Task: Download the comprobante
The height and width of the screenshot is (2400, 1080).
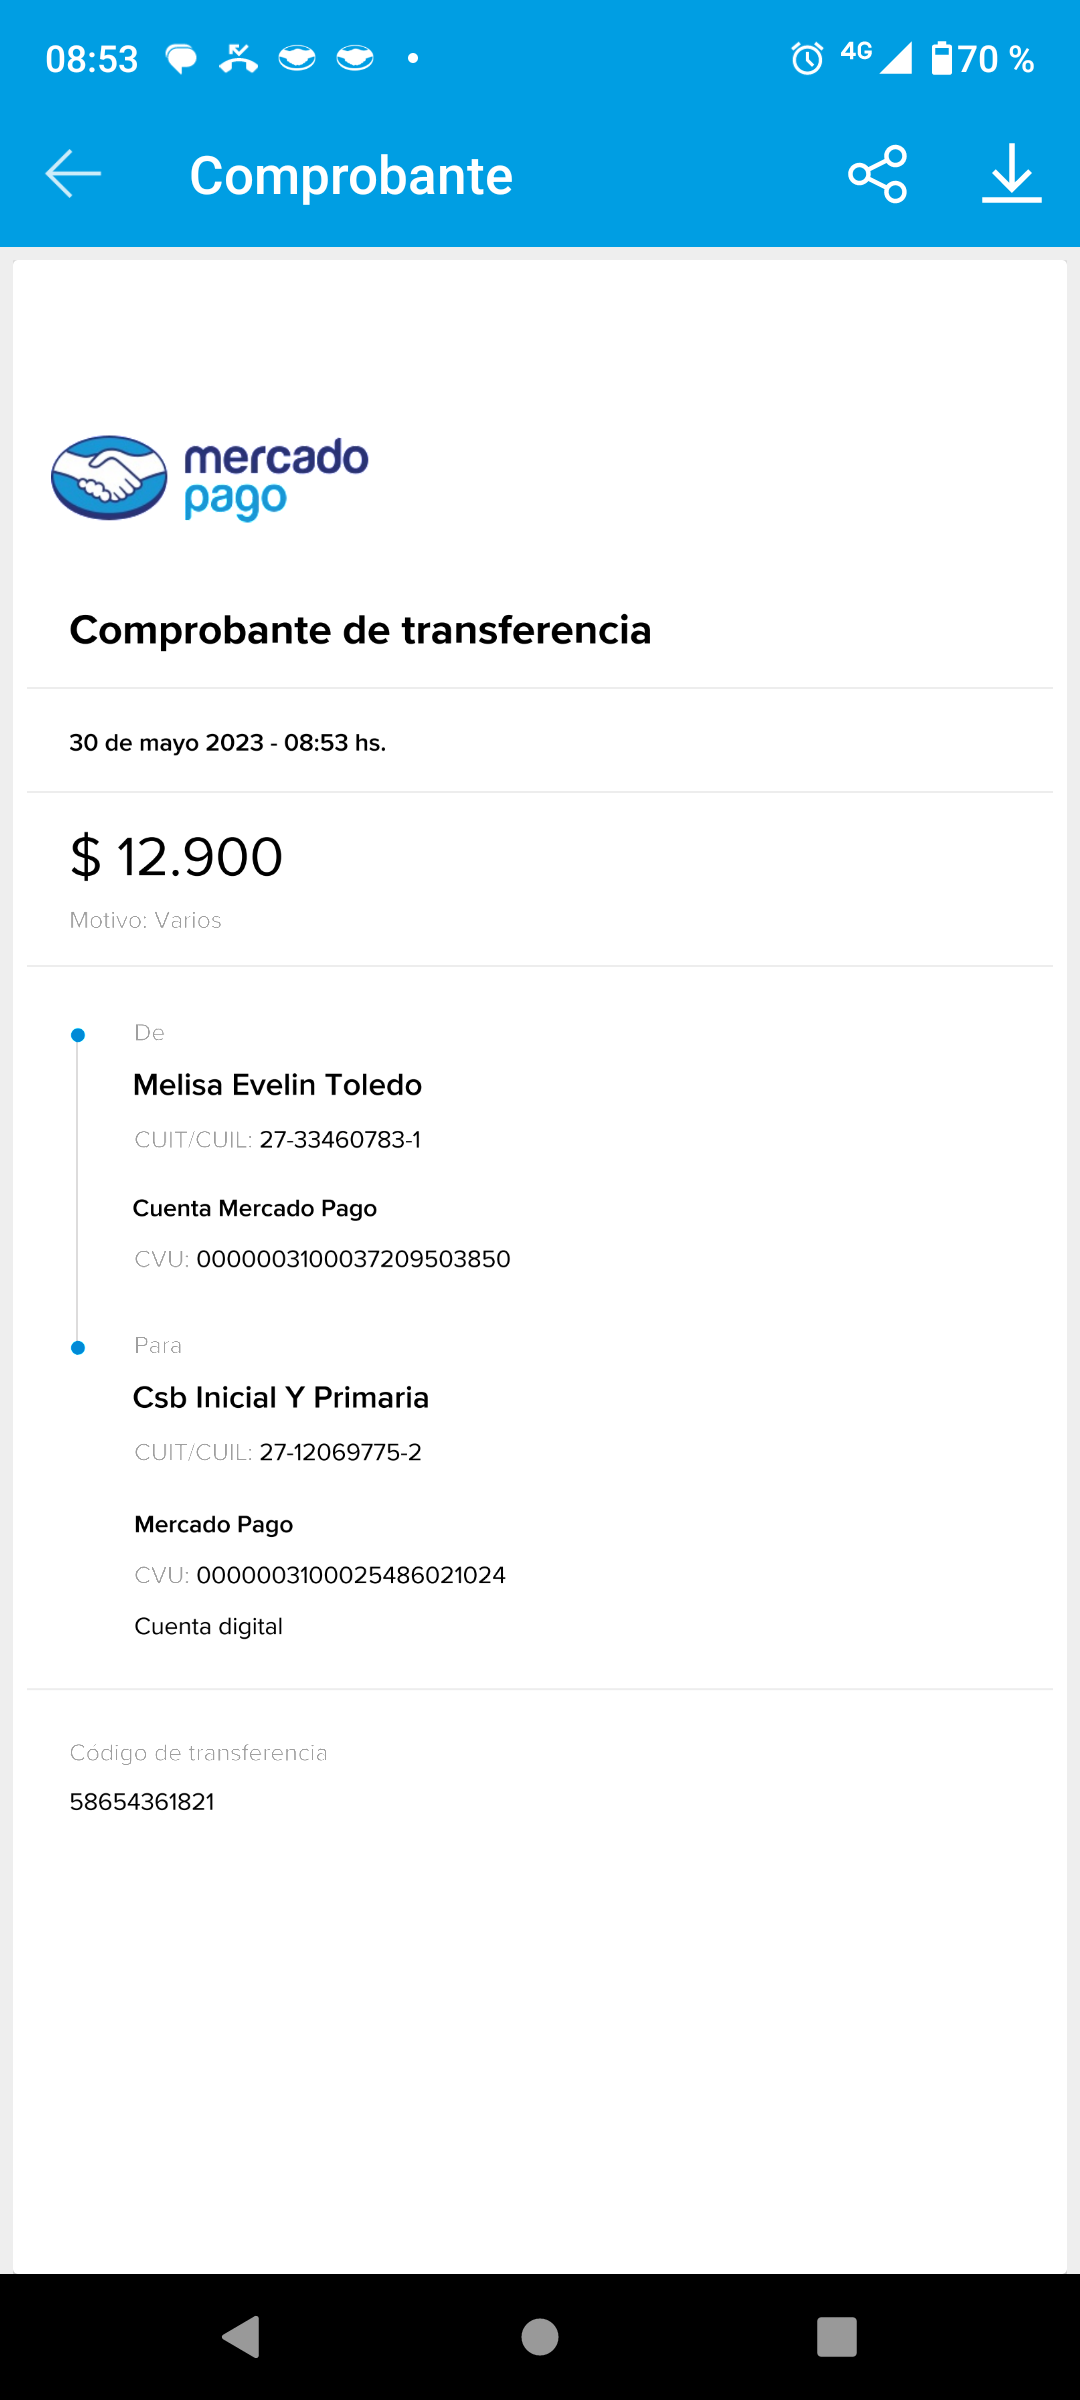Action: [x=1011, y=174]
